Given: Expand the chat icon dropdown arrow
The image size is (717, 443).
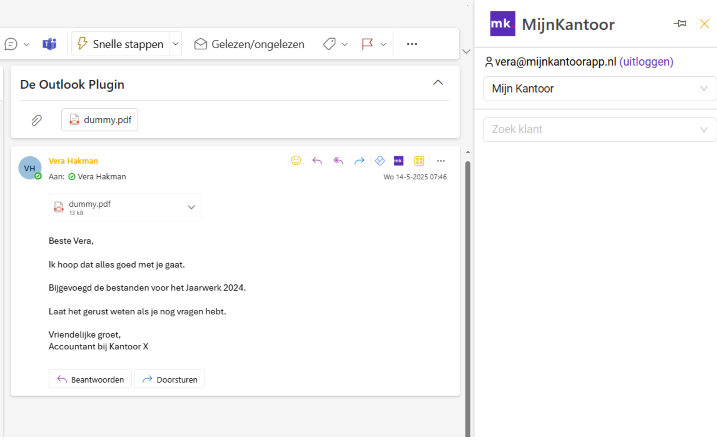Looking at the screenshot, I should 27,44.
